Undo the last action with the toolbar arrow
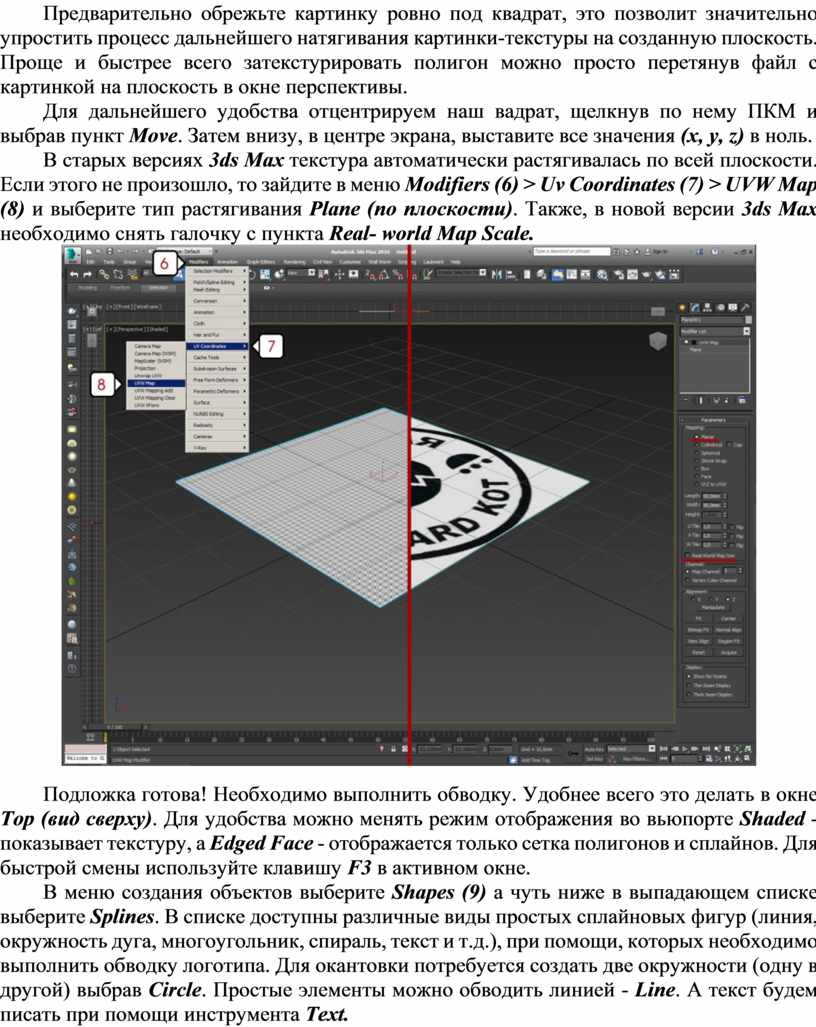Image resolution: width=816 pixels, height=1027 pixels. click(x=74, y=275)
